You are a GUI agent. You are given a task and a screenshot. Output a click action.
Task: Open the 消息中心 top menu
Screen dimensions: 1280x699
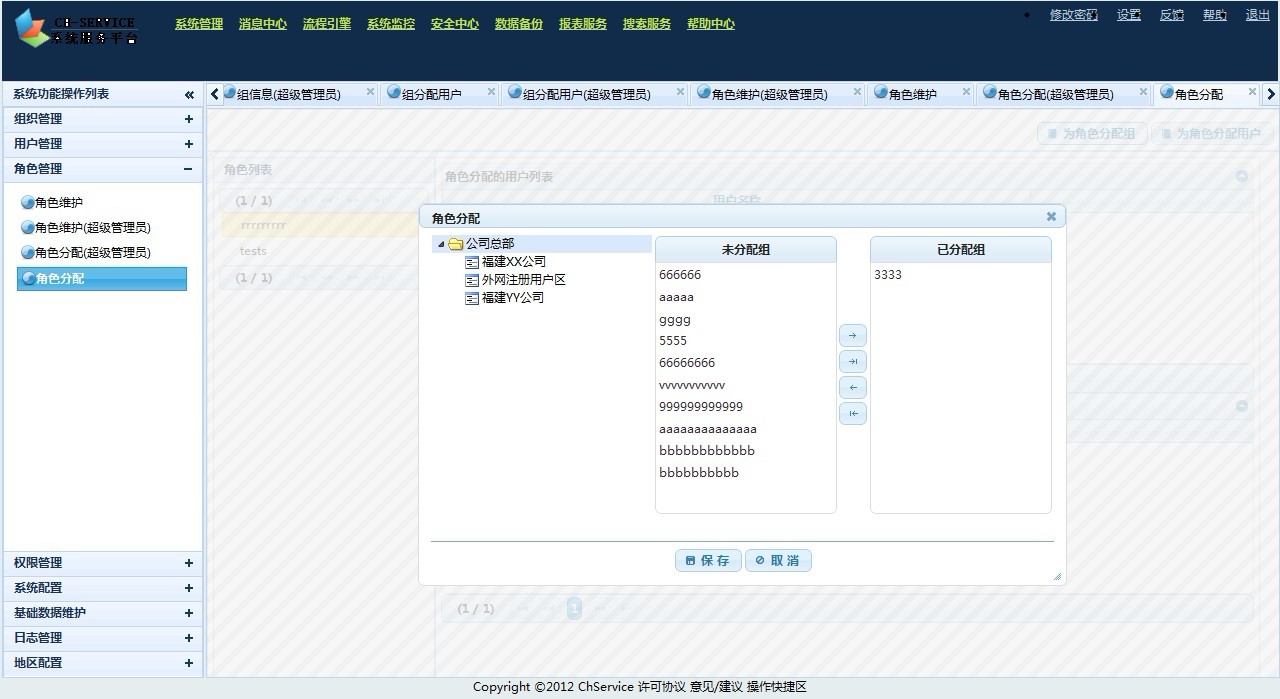[263, 24]
